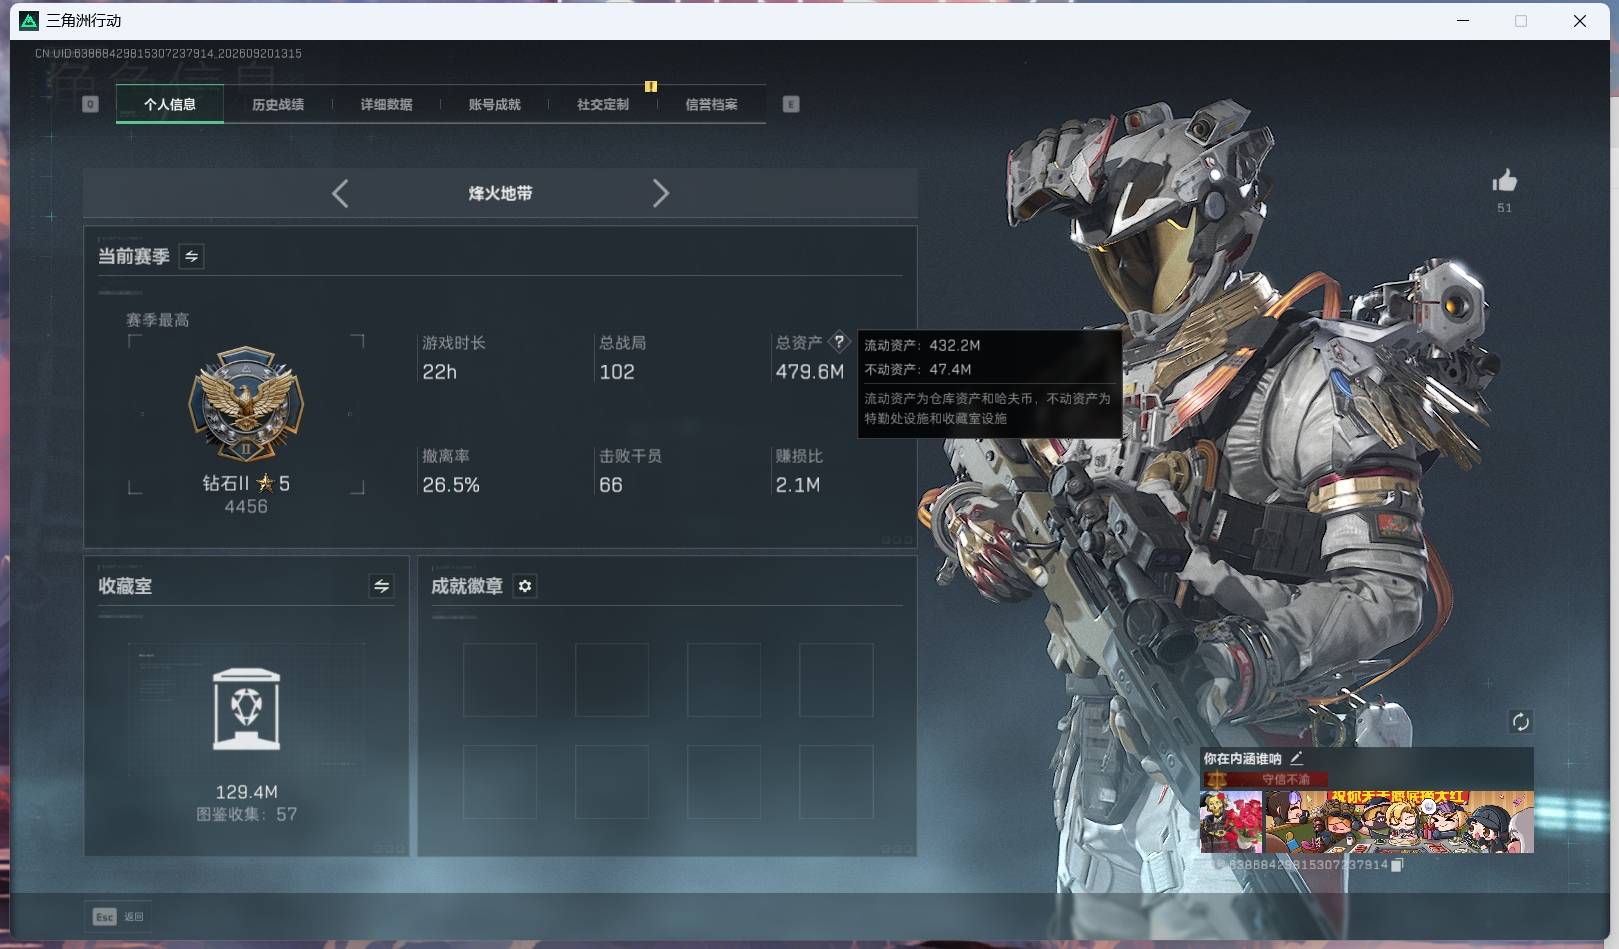
Task: Switch to previous game mode with left arrow
Action: coord(340,193)
